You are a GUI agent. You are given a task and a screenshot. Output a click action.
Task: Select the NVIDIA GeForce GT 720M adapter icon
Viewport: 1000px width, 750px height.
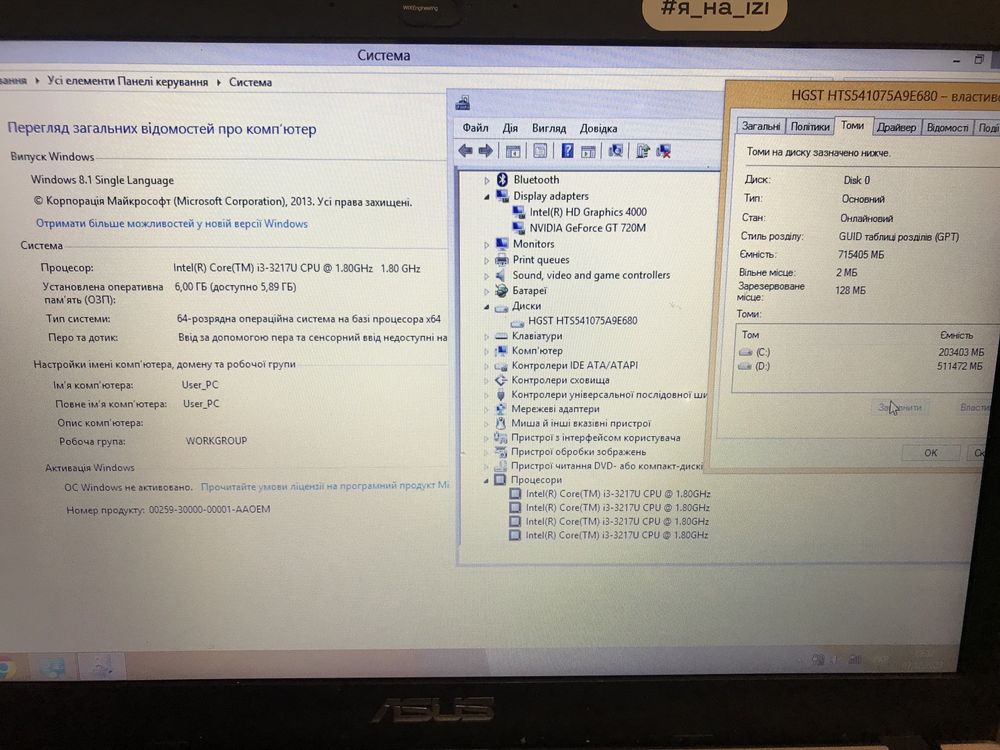[519, 228]
